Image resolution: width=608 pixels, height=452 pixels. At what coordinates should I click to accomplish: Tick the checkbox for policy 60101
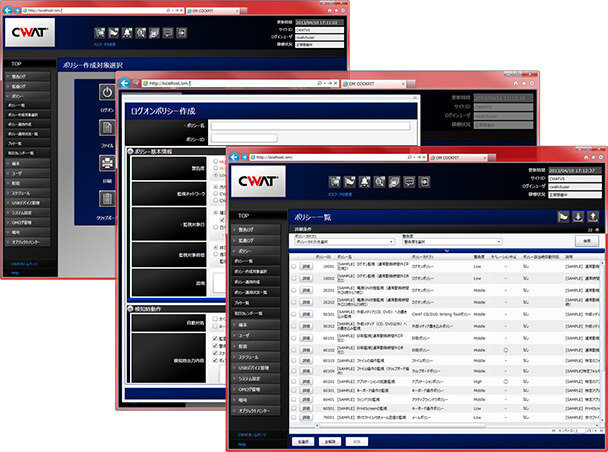(x=294, y=338)
